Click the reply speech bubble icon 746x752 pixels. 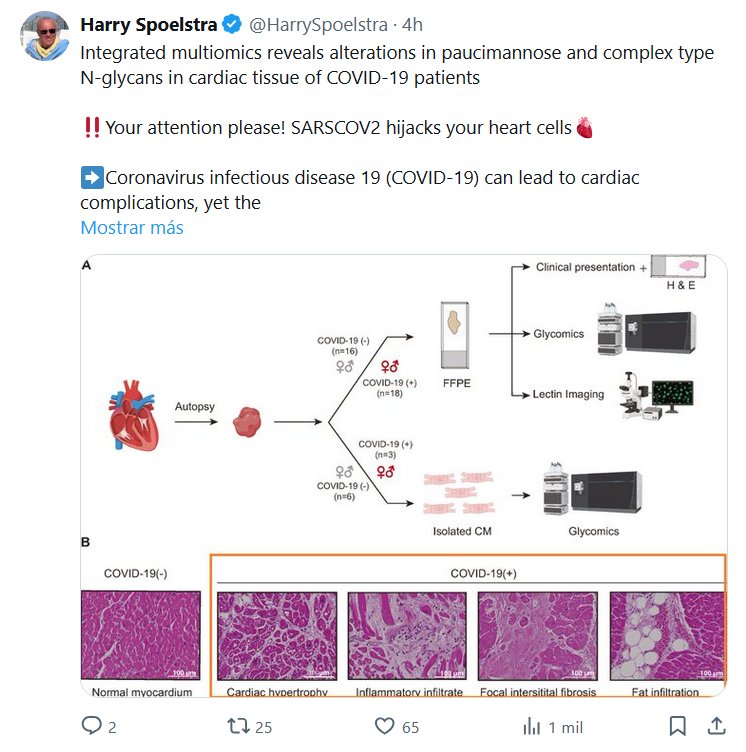[92, 726]
